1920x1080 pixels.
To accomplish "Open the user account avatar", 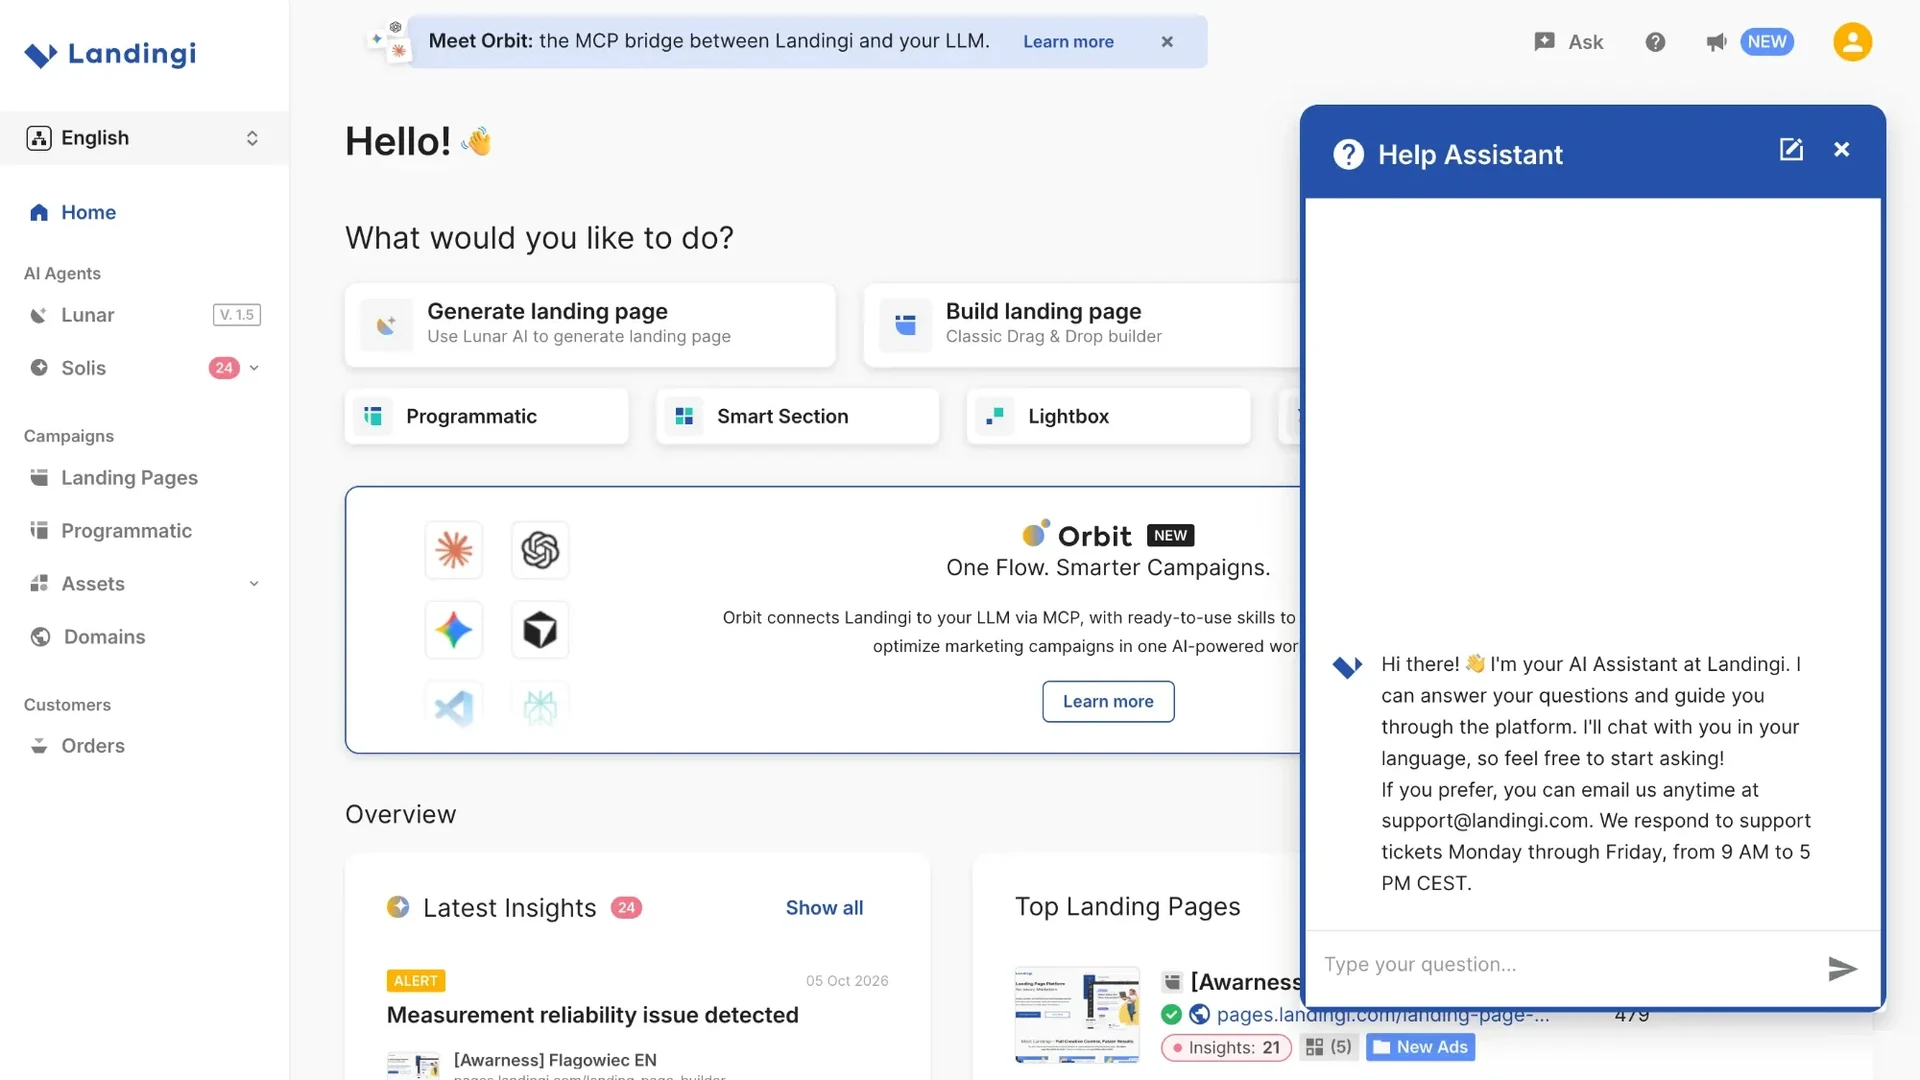I will tap(1852, 42).
